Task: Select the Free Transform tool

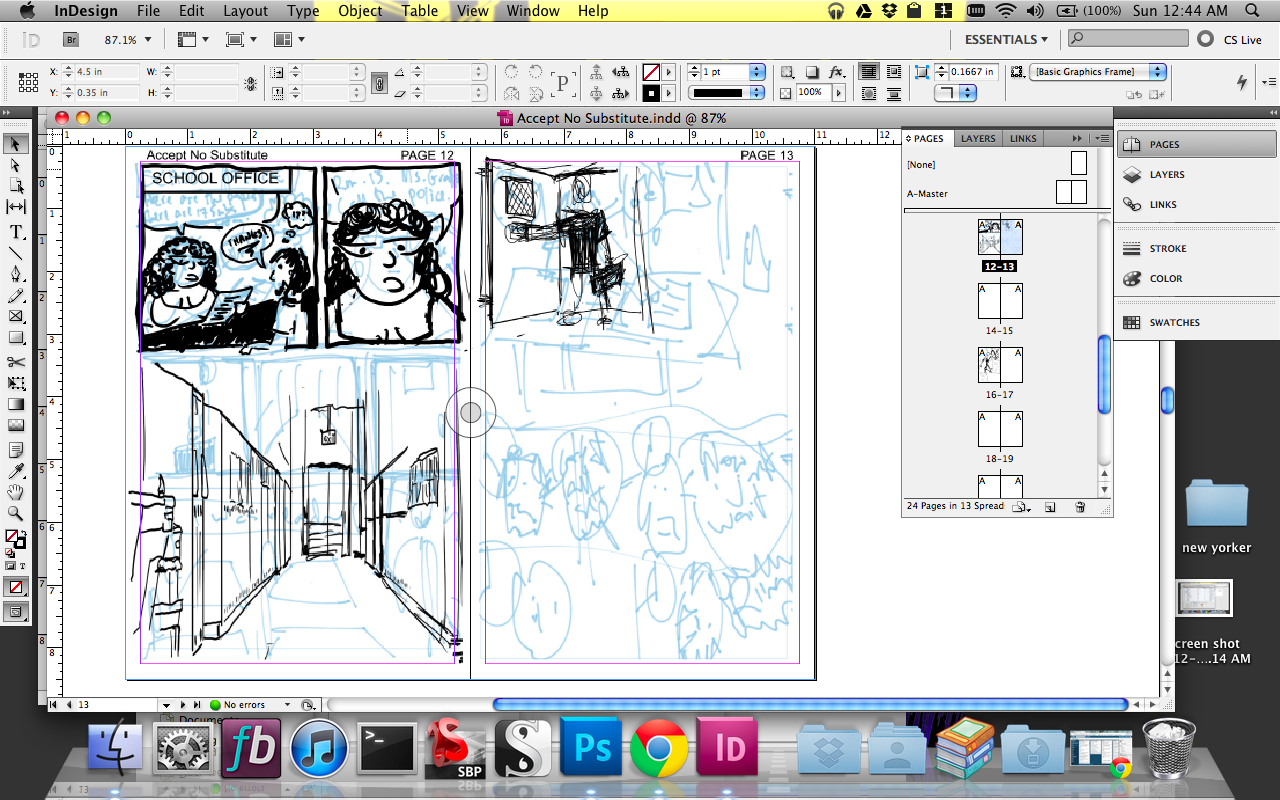Action: click(16, 383)
